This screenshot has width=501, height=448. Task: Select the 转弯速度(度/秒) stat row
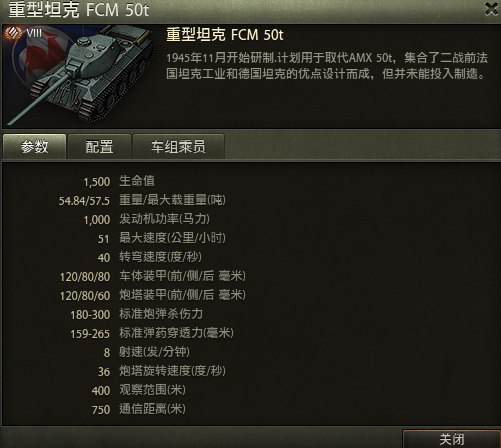click(150, 257)
